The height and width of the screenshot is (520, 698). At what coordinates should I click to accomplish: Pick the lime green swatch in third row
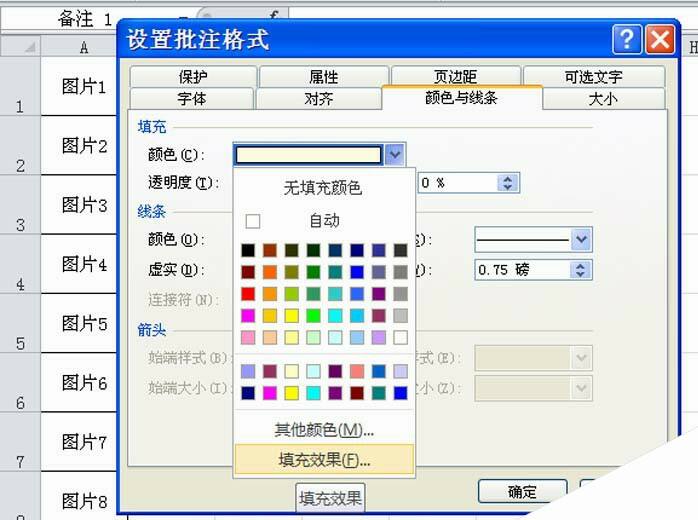pos(292,294)
